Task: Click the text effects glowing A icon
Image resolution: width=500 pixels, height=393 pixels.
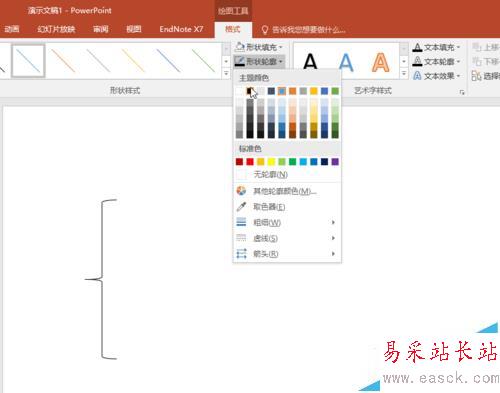Action: tap(417, 76)
